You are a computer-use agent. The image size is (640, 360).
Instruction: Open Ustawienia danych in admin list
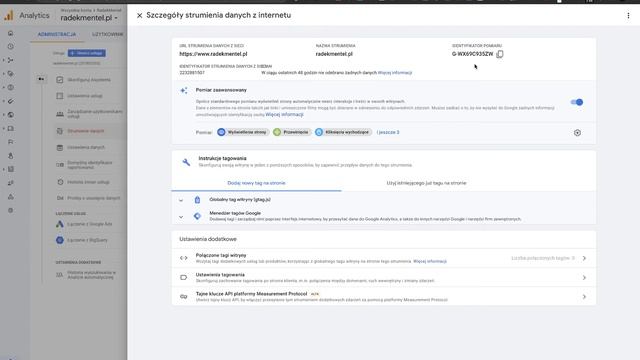pyautogui.click(x=86, y=147)
